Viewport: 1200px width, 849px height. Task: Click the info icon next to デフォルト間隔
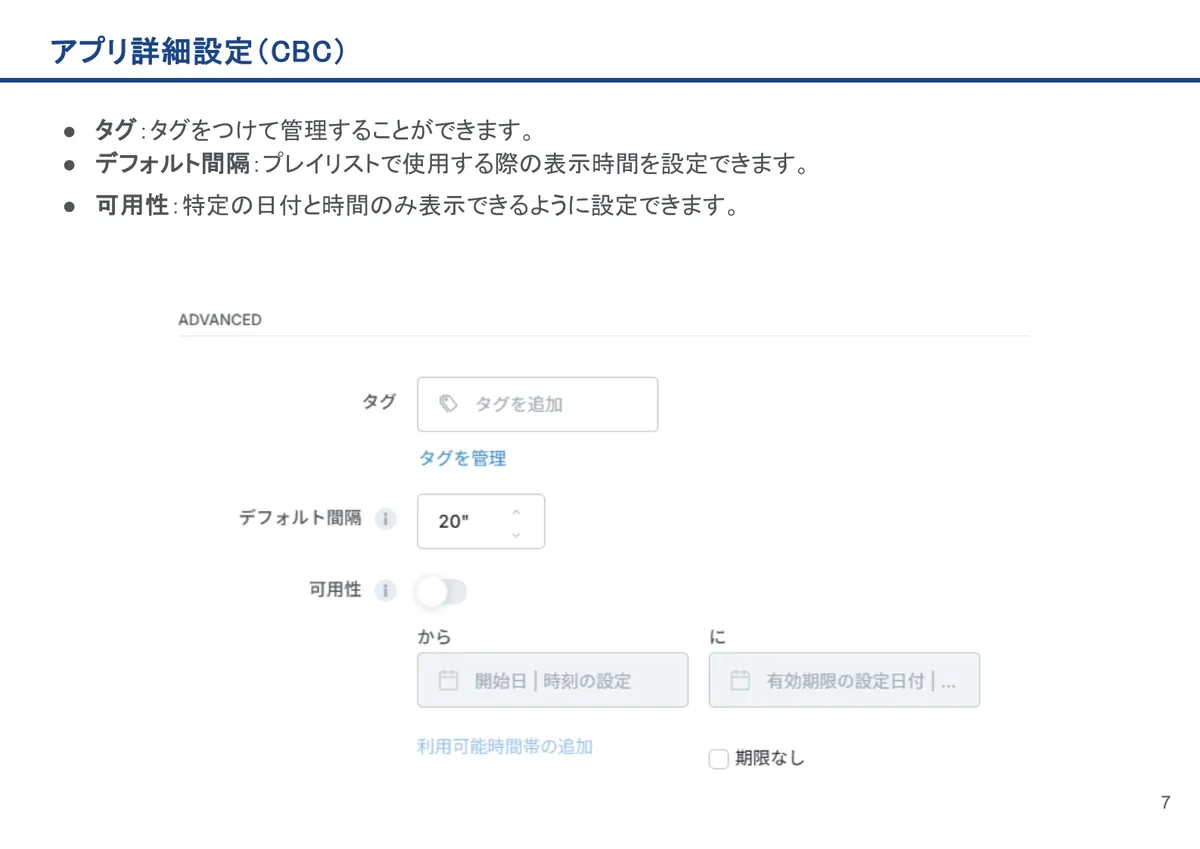pyautogui.click(x=385, y=520)
